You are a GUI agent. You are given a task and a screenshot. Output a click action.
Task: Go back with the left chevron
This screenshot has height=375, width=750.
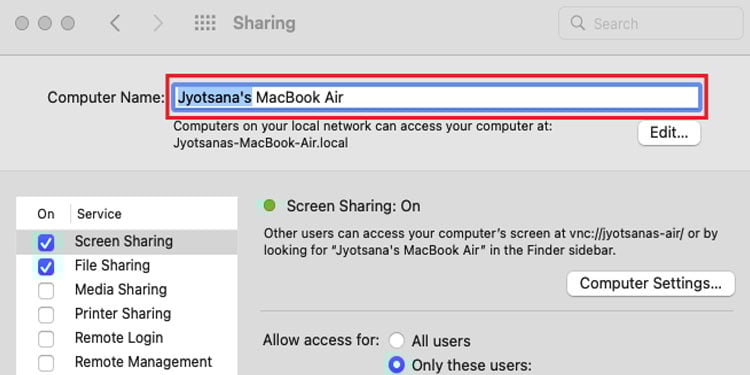point(115,23)
